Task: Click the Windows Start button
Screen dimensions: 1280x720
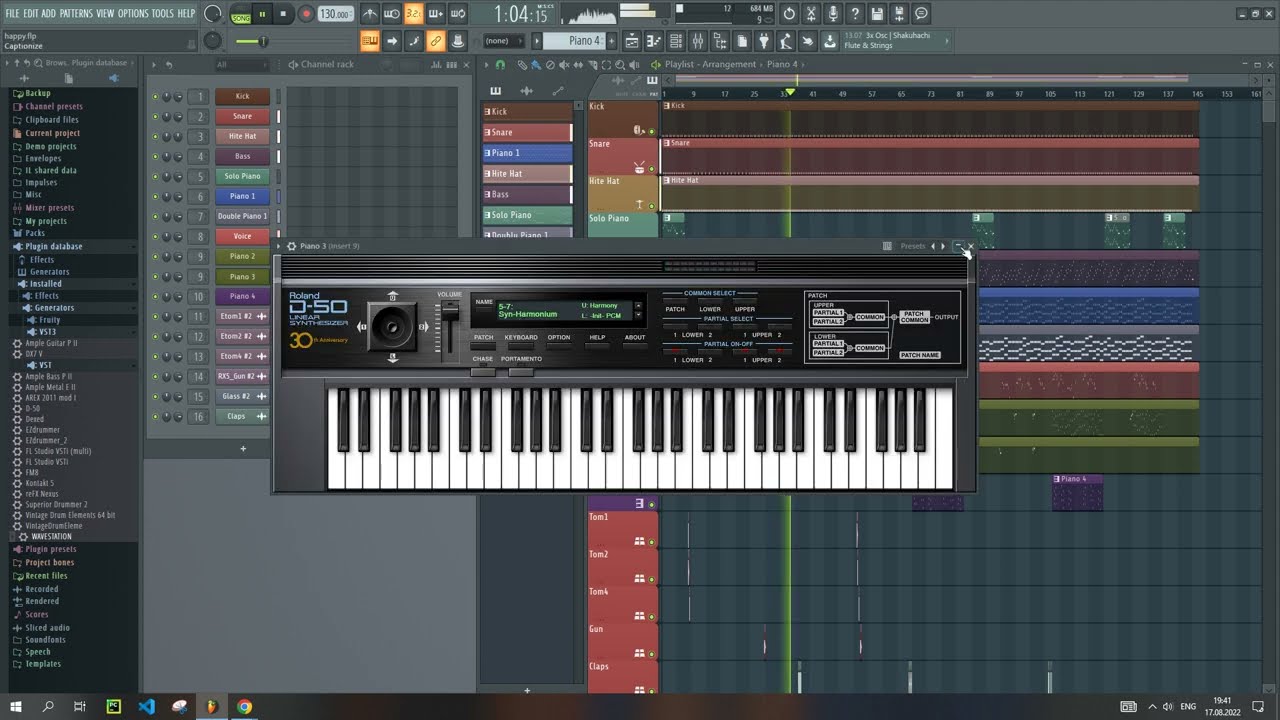Action: (x=16, y=706)
